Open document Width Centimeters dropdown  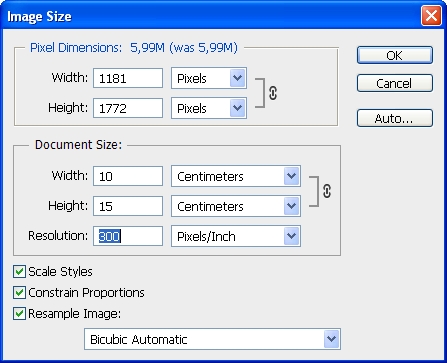coord(236,176)
